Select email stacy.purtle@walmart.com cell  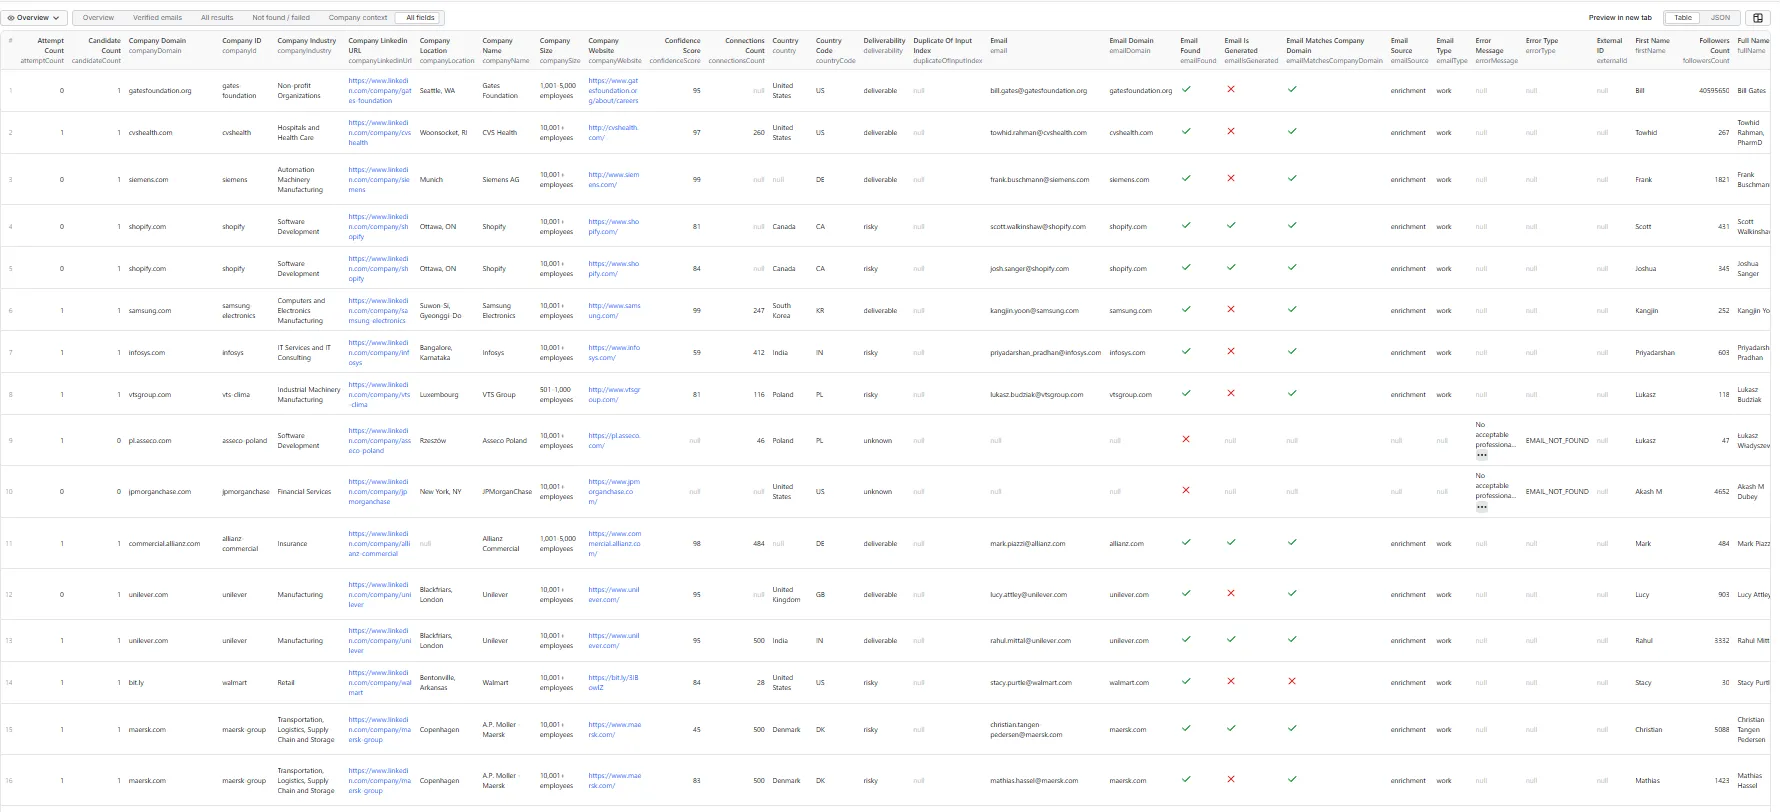tap(1030, 683)
